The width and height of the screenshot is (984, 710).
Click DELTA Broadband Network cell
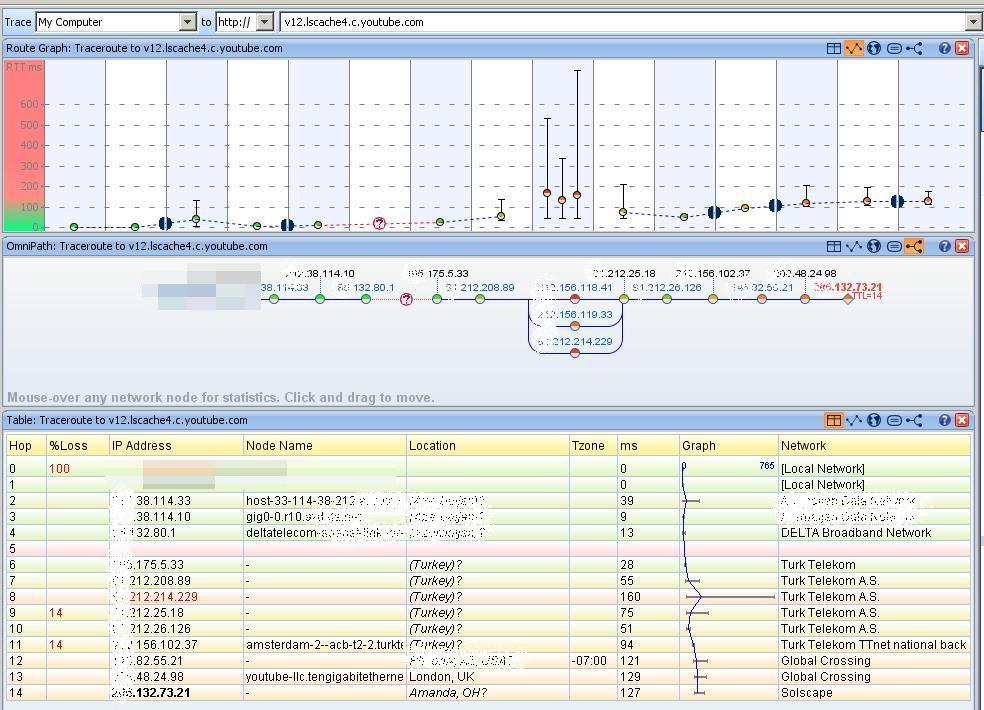856,533
